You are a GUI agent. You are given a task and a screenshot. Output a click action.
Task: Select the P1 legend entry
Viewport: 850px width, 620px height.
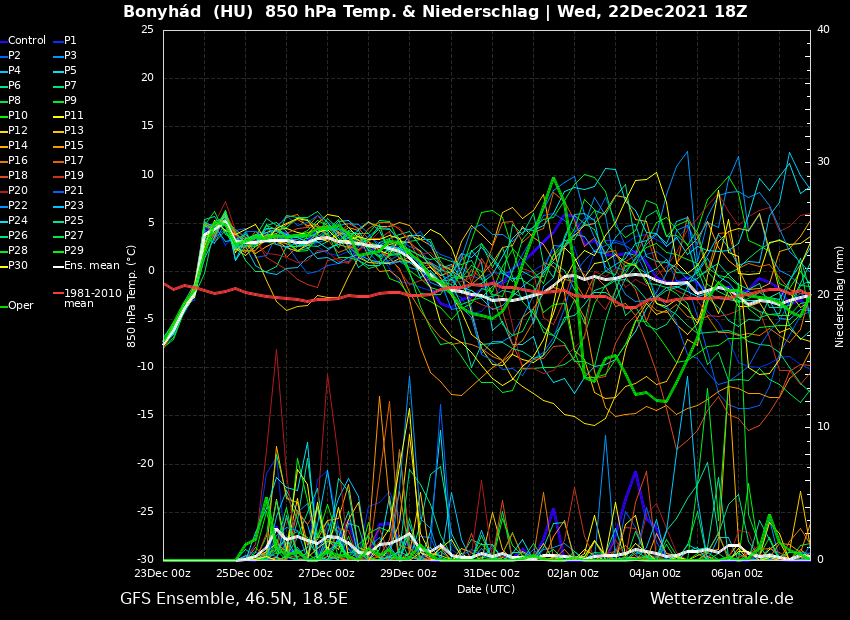click(x=70, y=41)
